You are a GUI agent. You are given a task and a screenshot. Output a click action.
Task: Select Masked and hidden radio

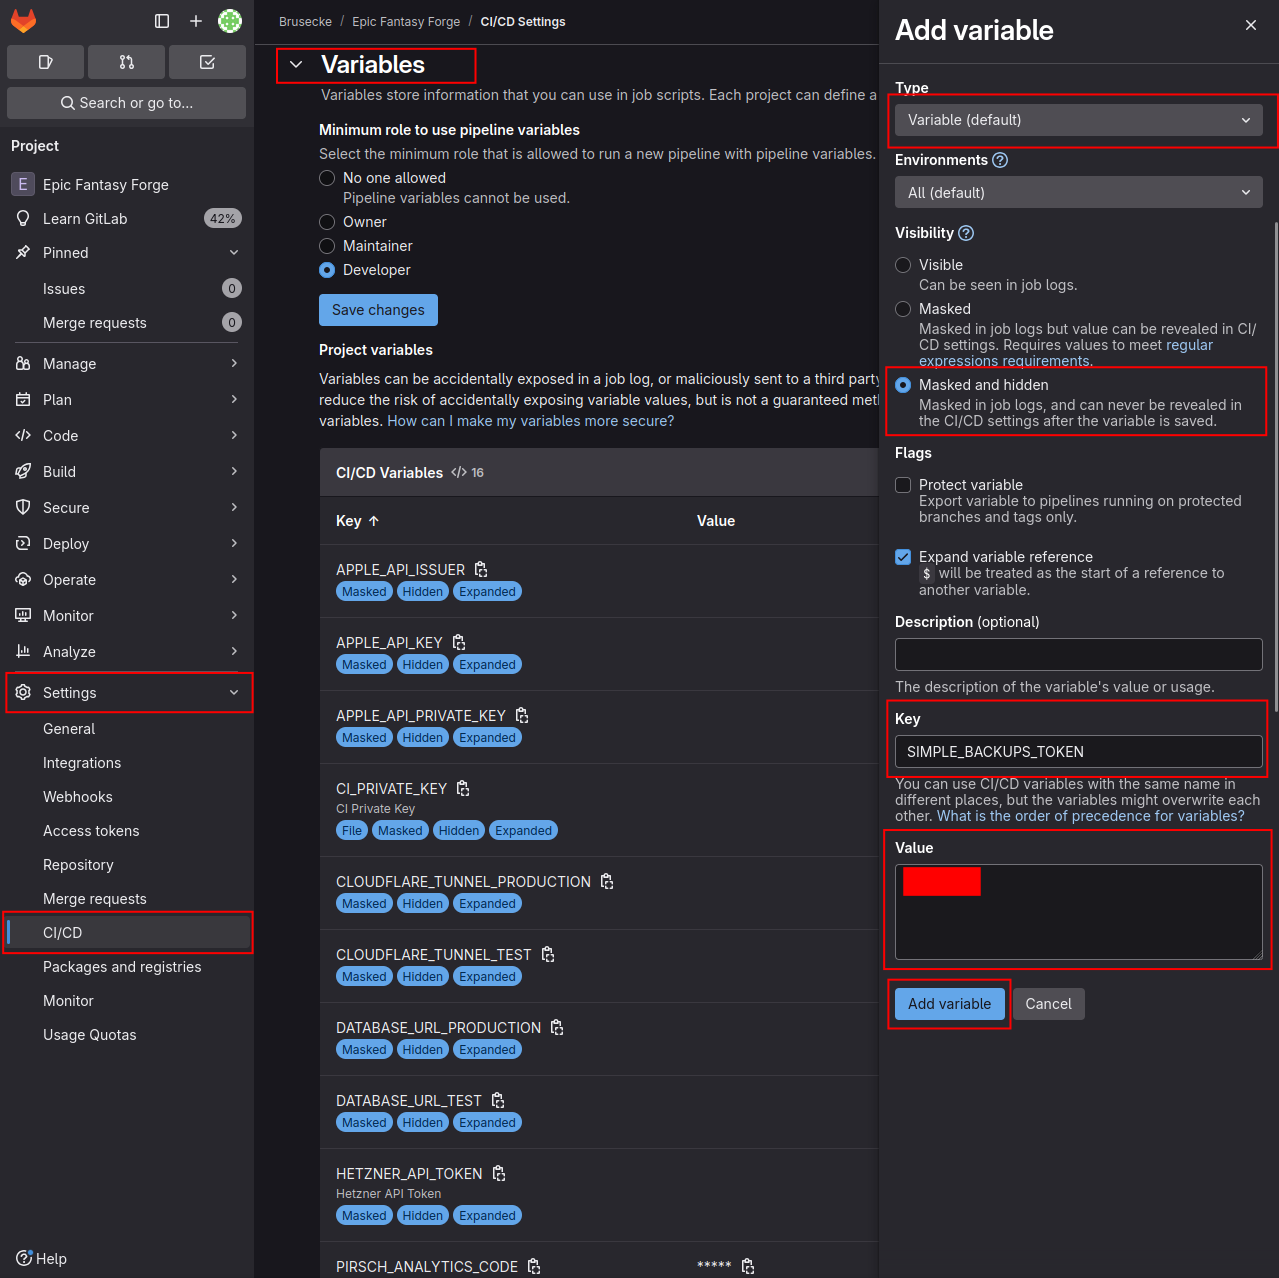pos(903,385)
